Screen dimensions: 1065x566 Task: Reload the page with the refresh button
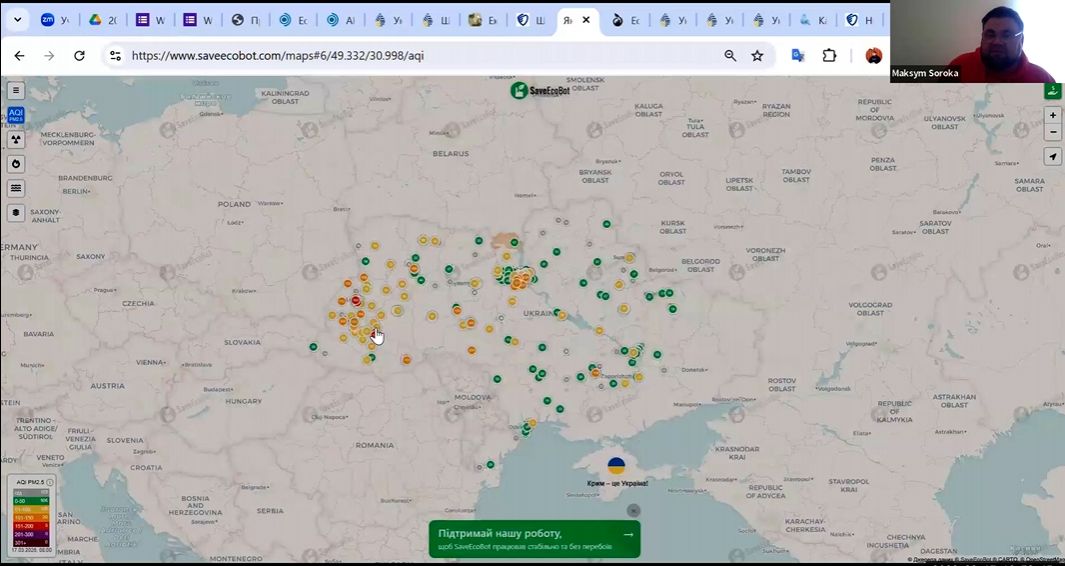click(x=80, y=56)
